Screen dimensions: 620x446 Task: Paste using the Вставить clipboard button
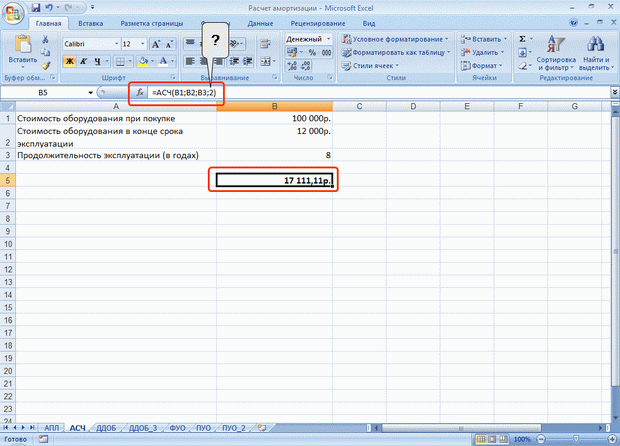pyautogui.click(x=23, y=49)
